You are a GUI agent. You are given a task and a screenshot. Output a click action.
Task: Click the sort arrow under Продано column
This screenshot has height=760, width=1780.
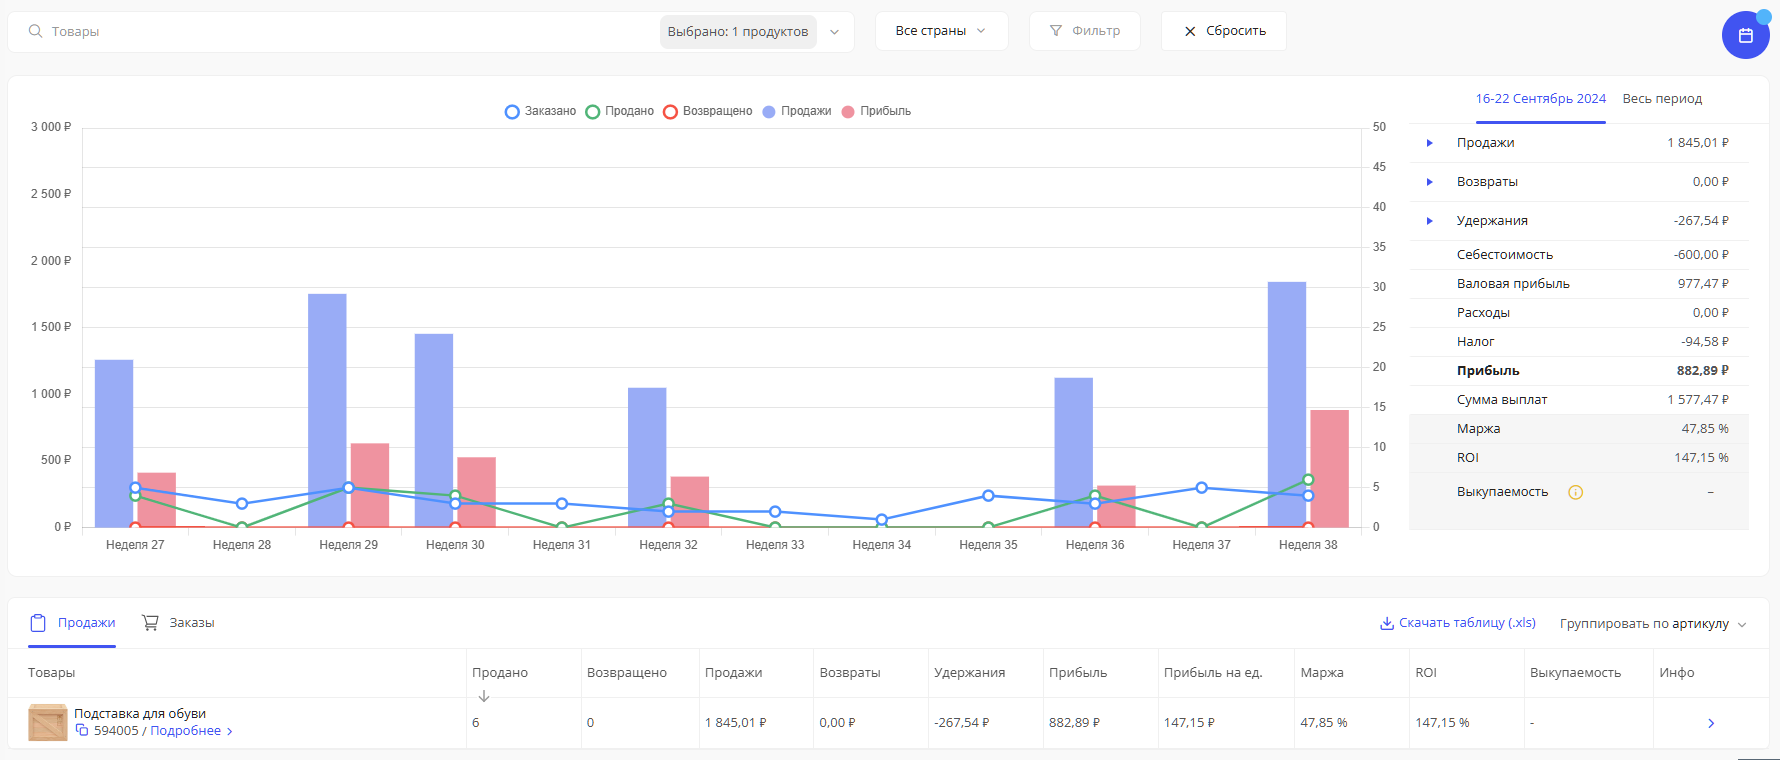coord(484,696)
